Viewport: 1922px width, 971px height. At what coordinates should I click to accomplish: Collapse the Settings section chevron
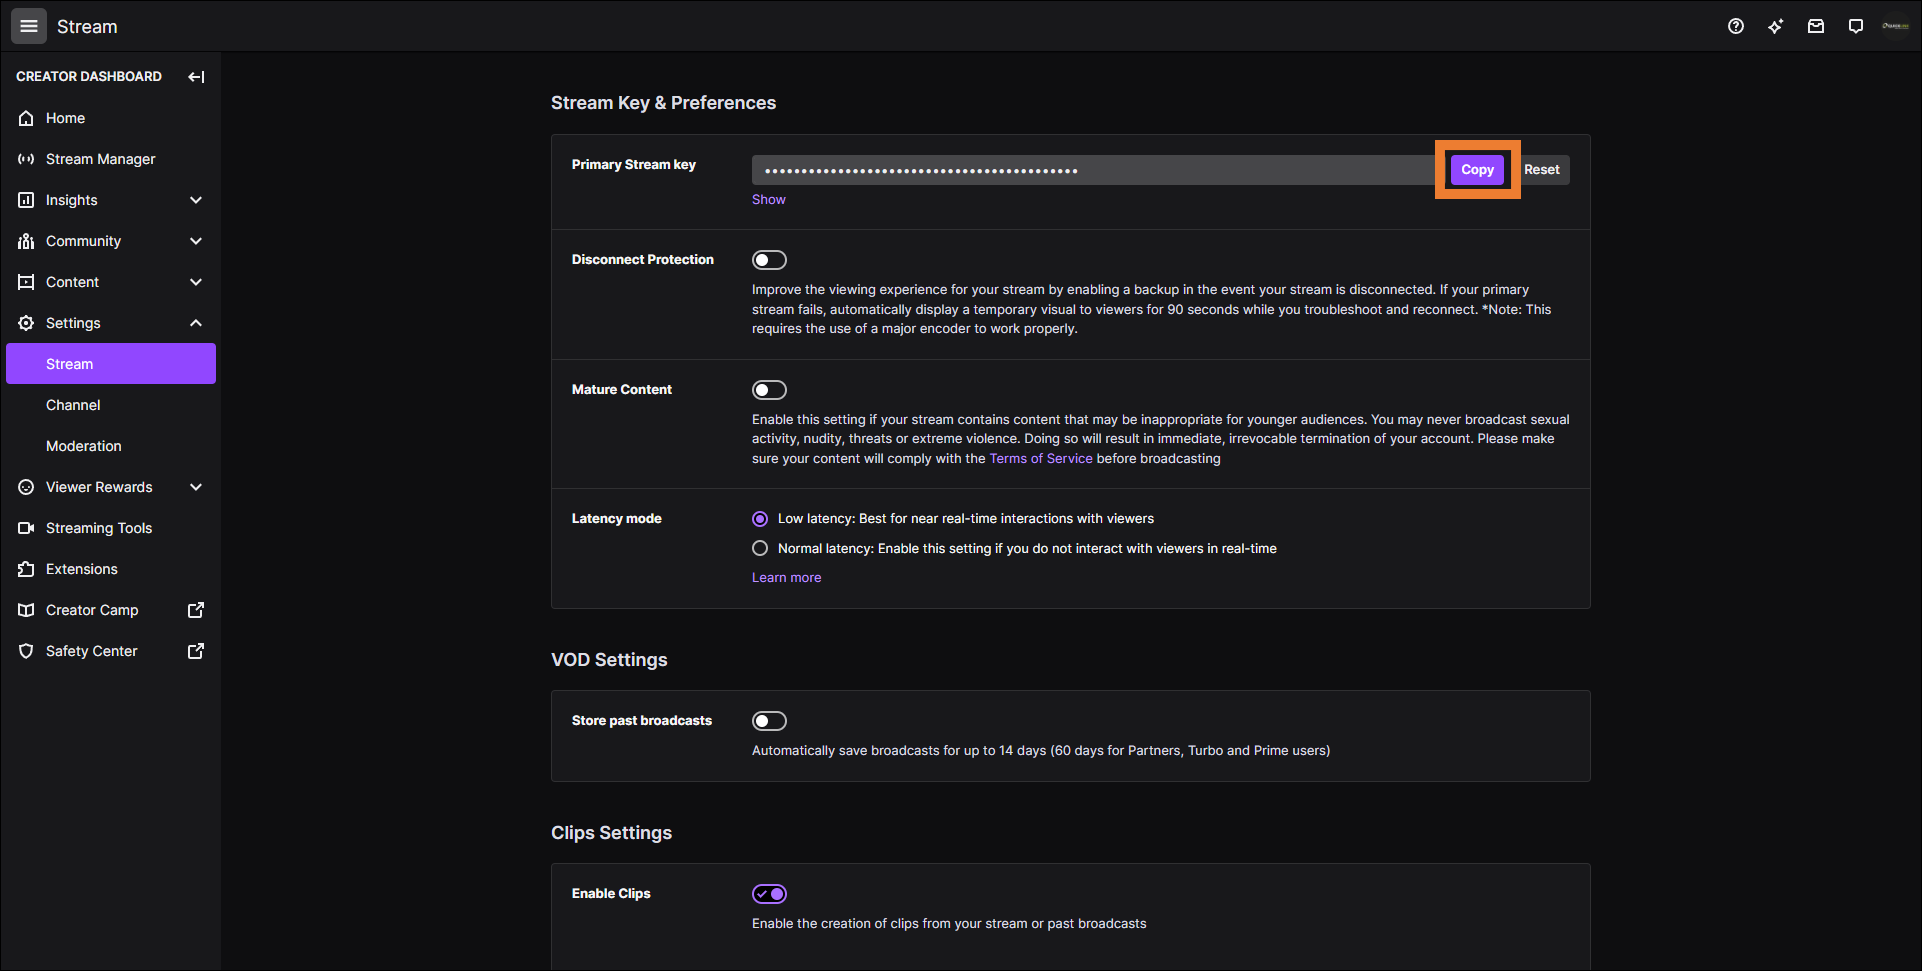(x=196, y=323)
